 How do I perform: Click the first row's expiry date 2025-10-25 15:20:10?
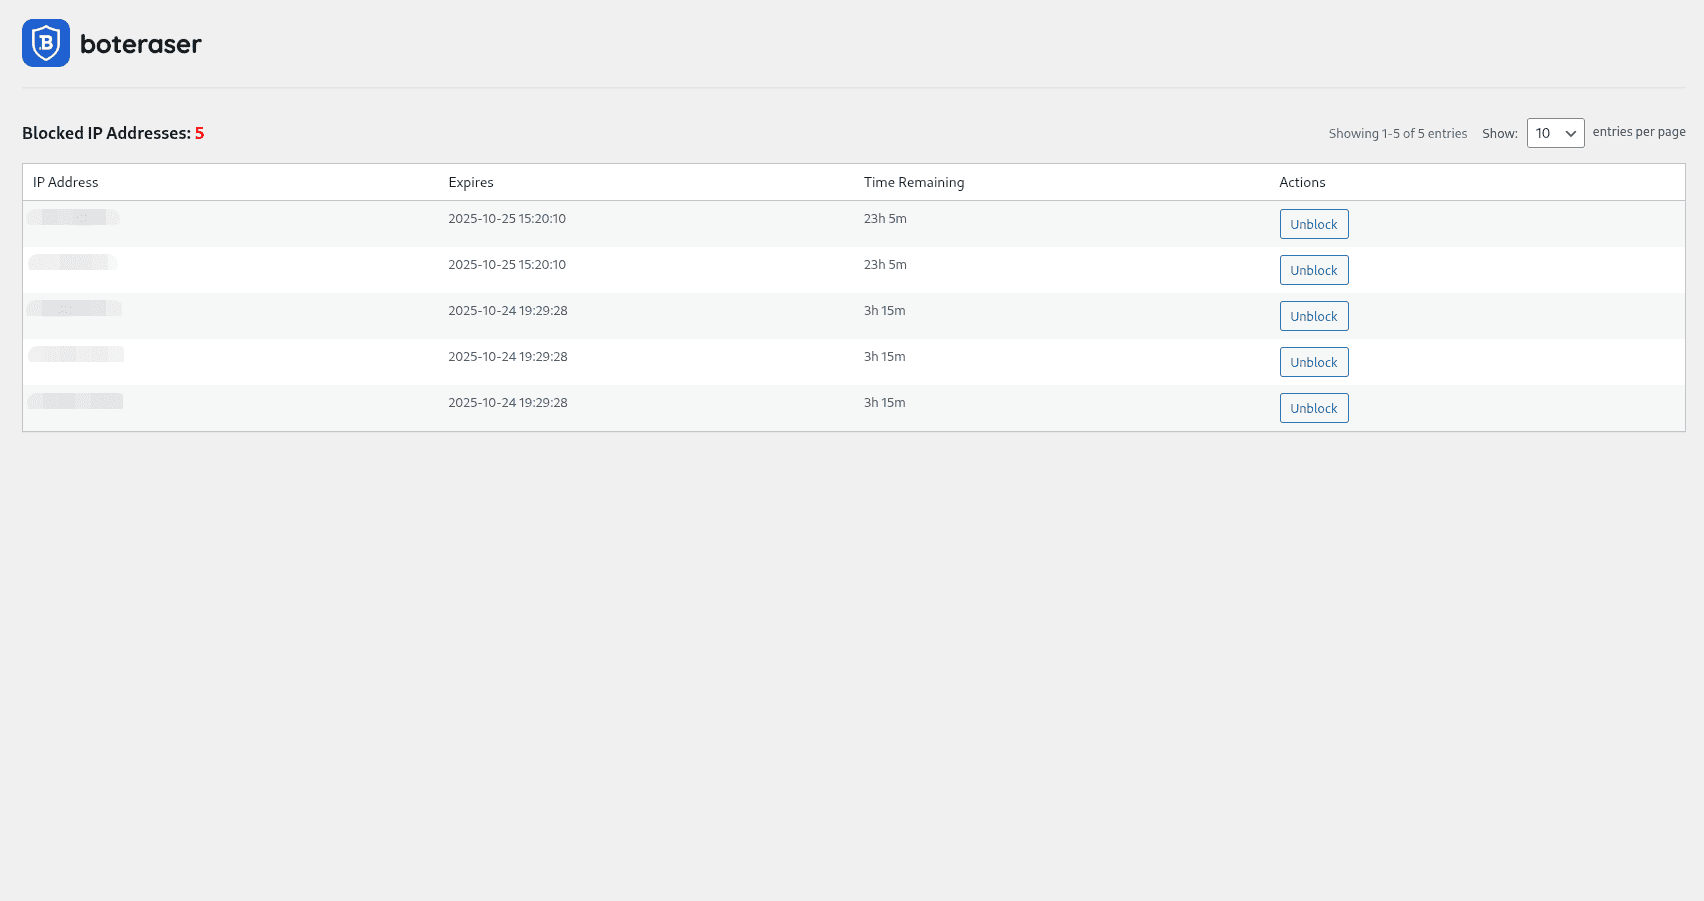507,219
